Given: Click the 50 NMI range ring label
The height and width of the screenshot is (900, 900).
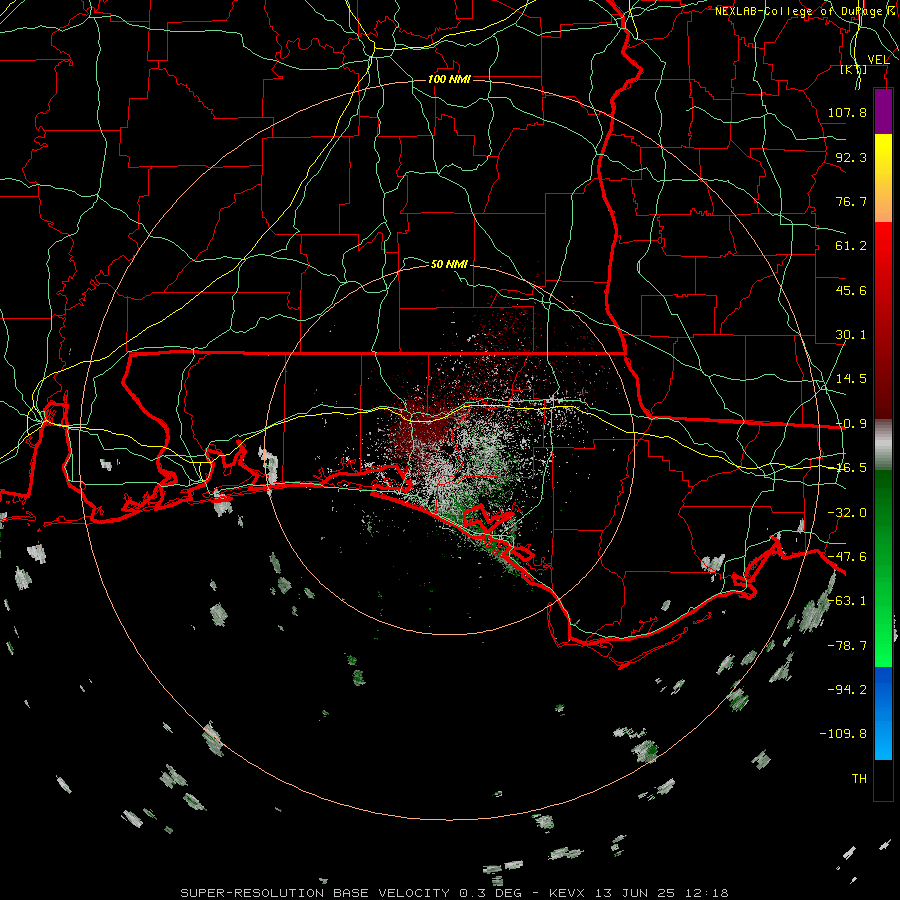Looking at the screenshot, I should pyautogui.click(x=449, y=264).
